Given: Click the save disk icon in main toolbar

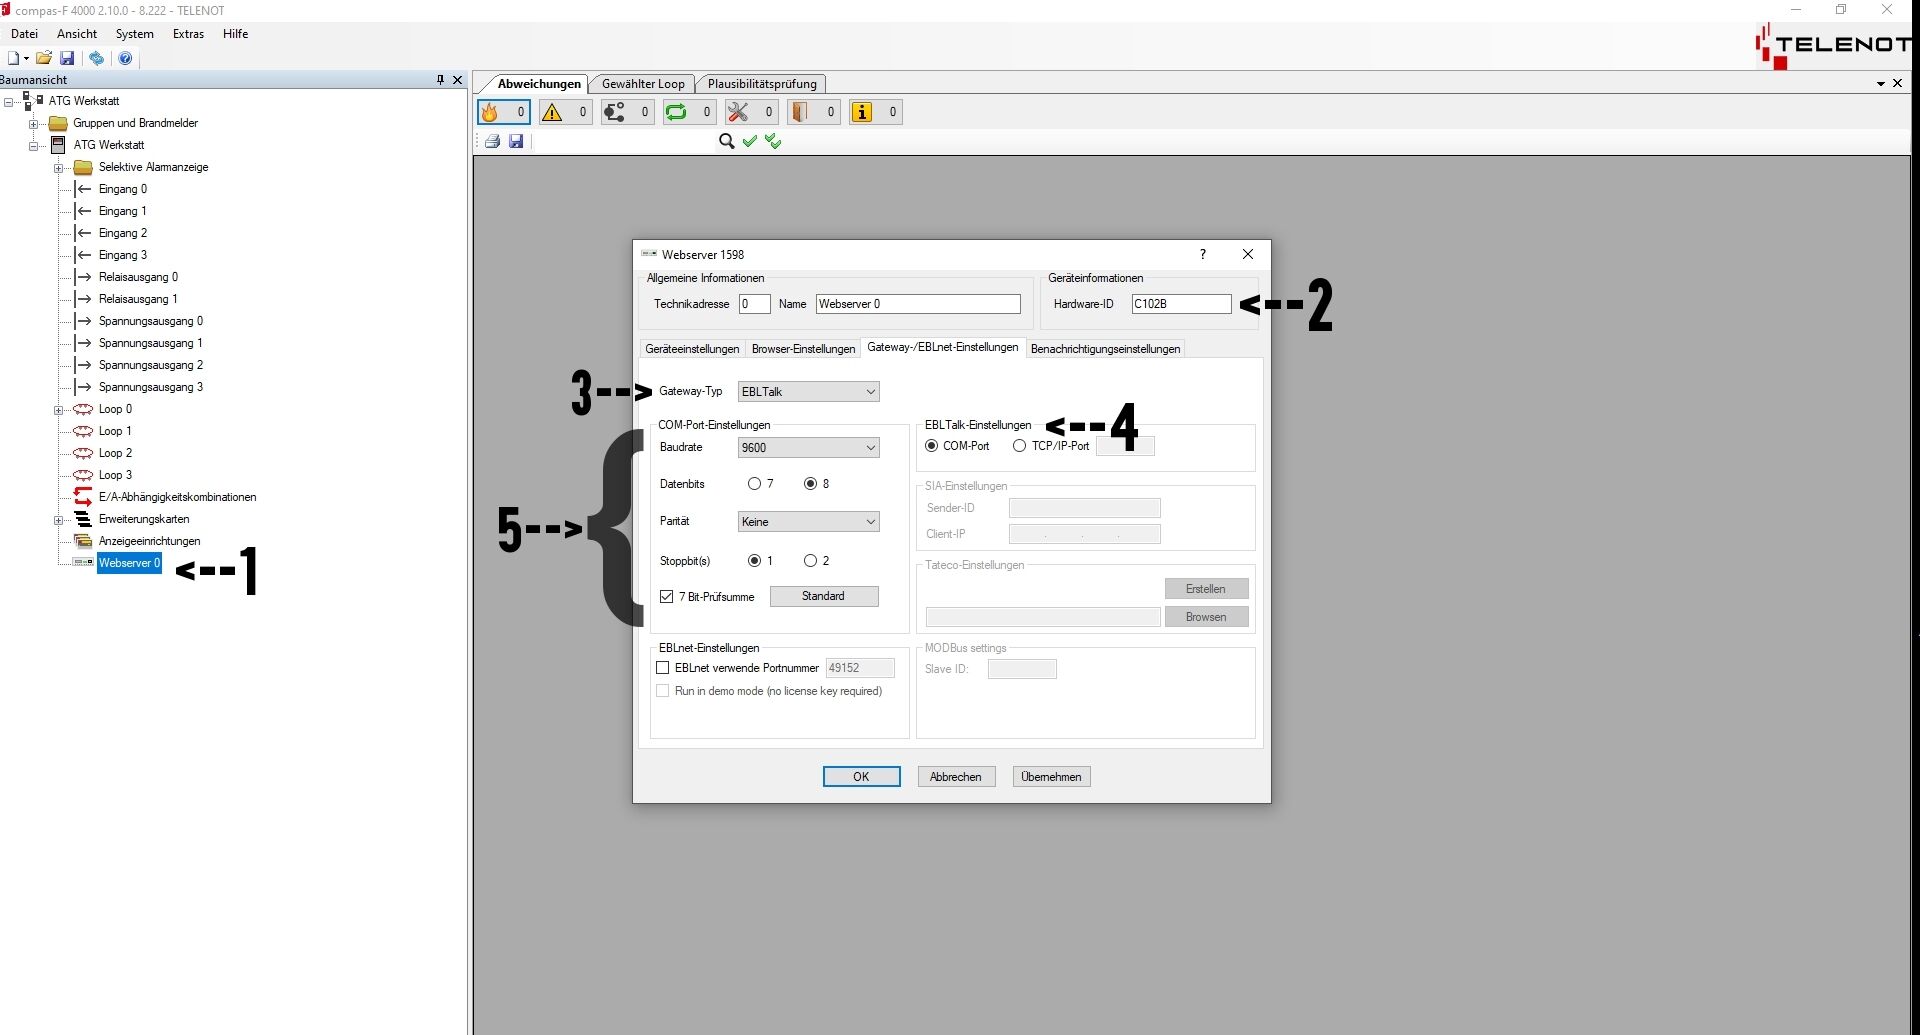Looking at the screenshot, I should tap(67, 58).
